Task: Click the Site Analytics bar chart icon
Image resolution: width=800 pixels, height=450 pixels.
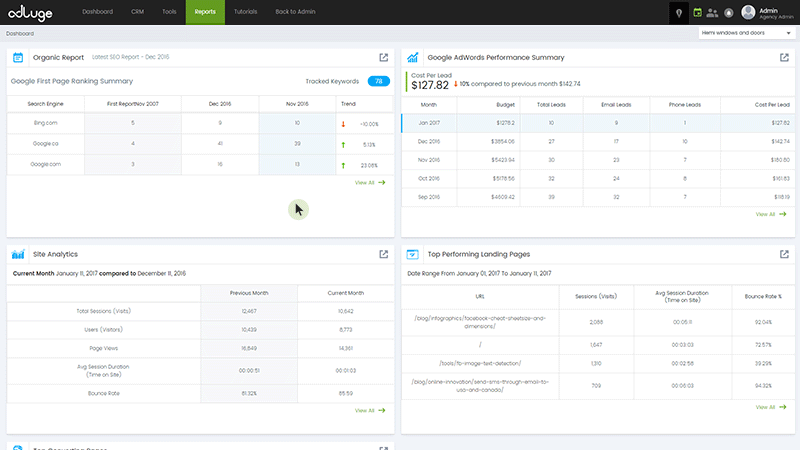Action: coord(18,254)
